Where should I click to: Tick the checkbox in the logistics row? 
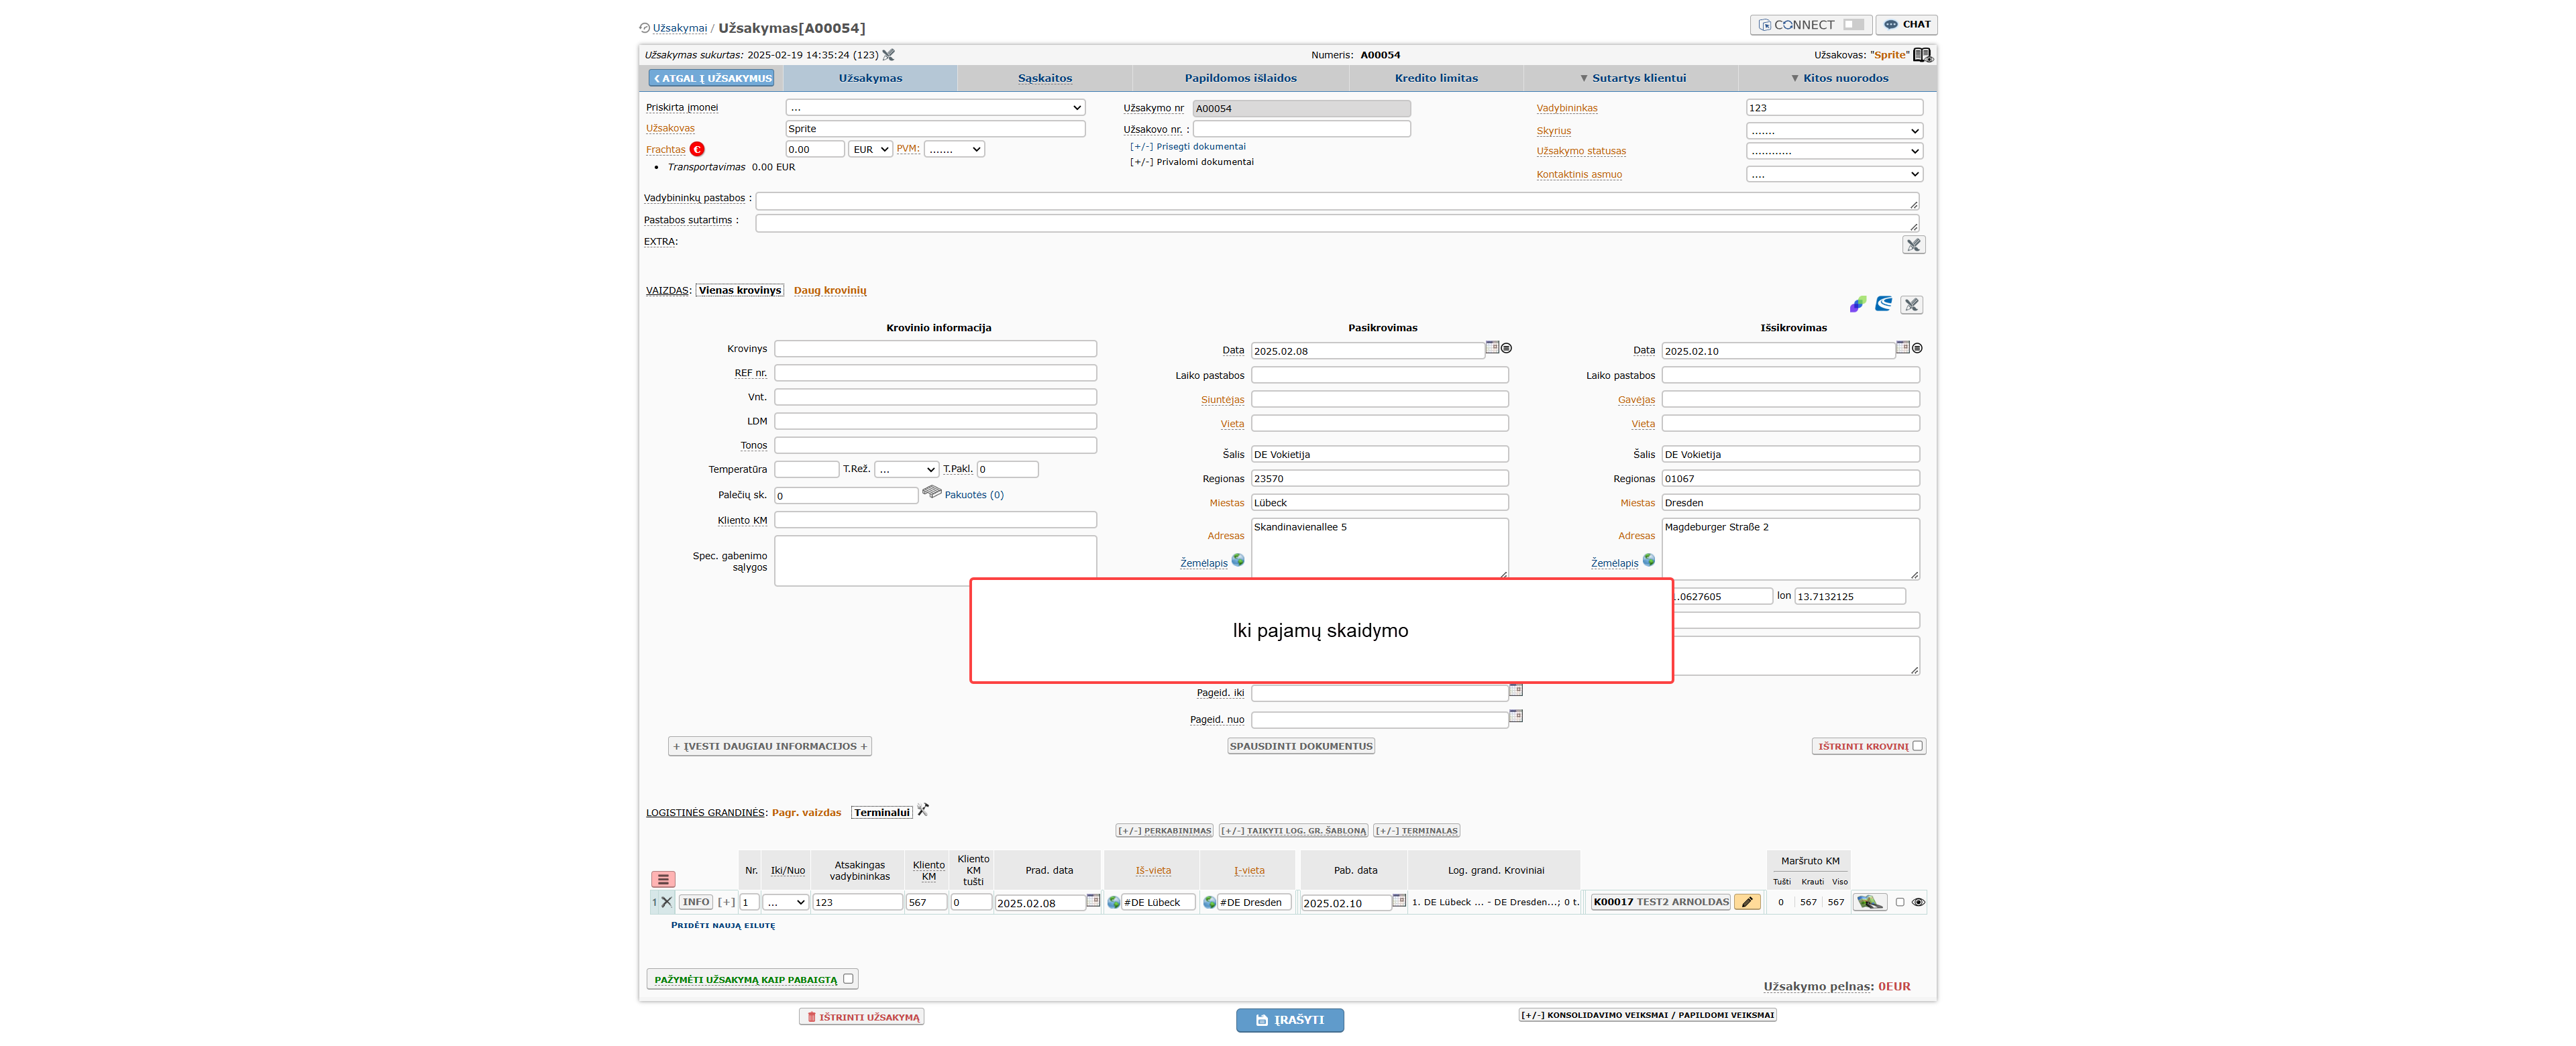1900,902
